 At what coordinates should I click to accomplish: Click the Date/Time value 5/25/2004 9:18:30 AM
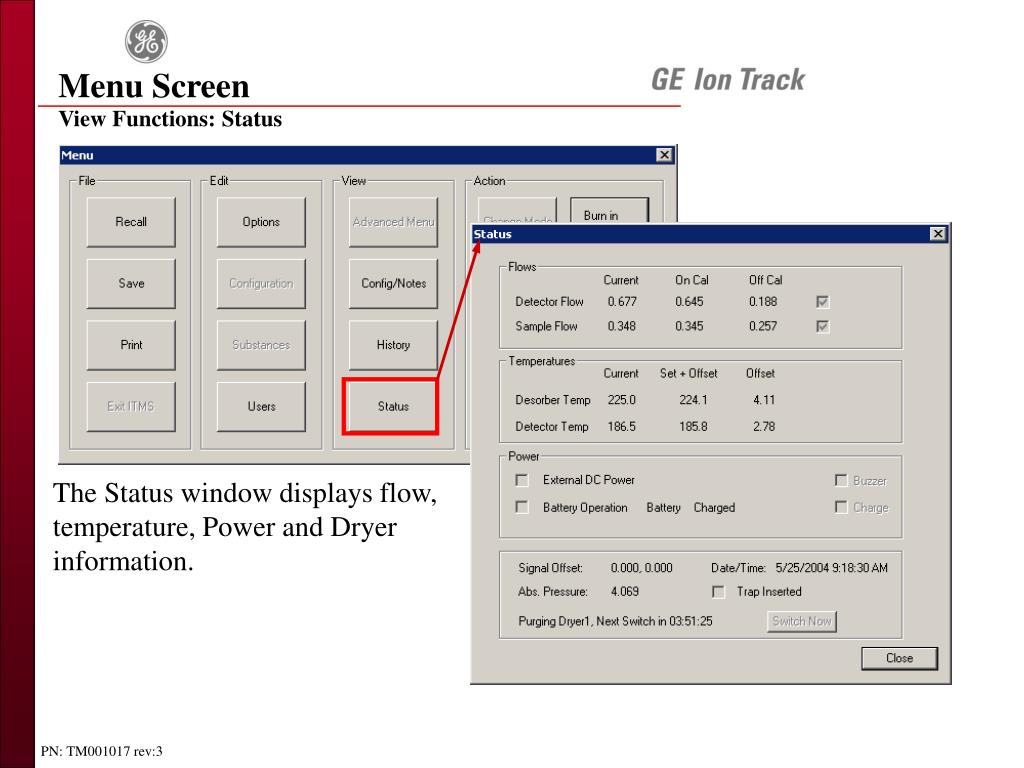(831, 568)
